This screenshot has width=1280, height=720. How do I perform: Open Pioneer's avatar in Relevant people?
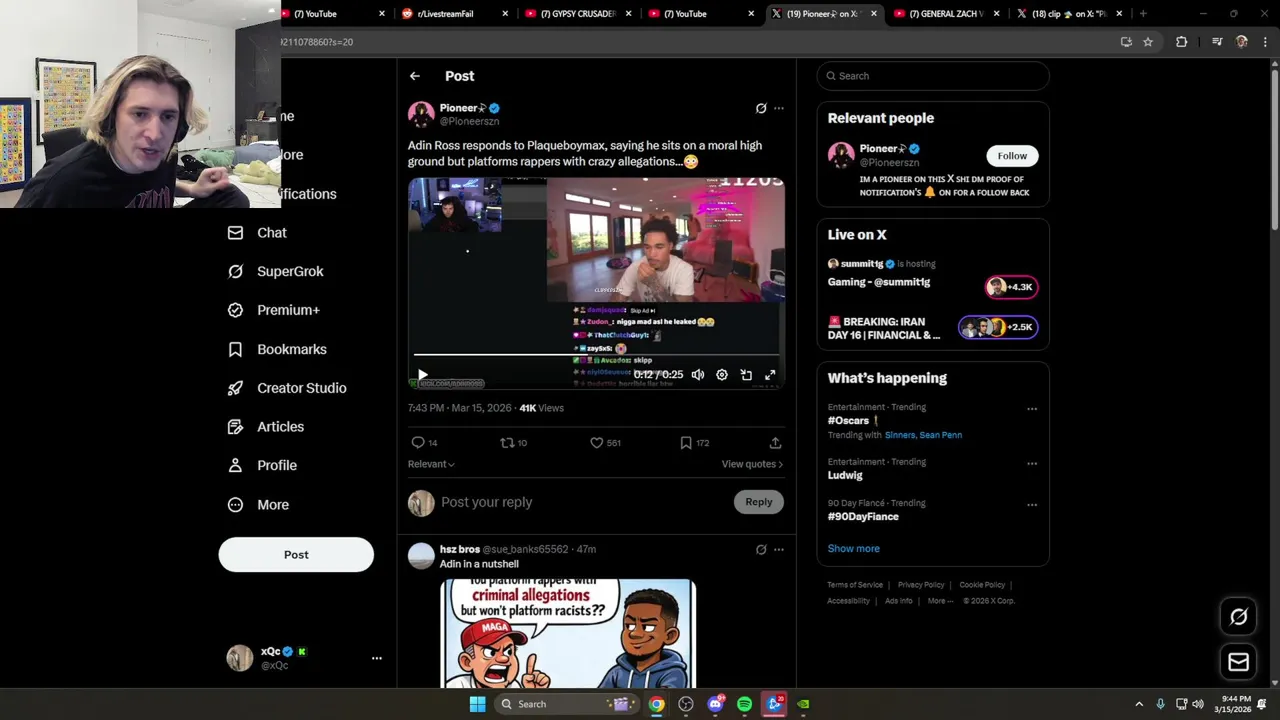(841, 155)
